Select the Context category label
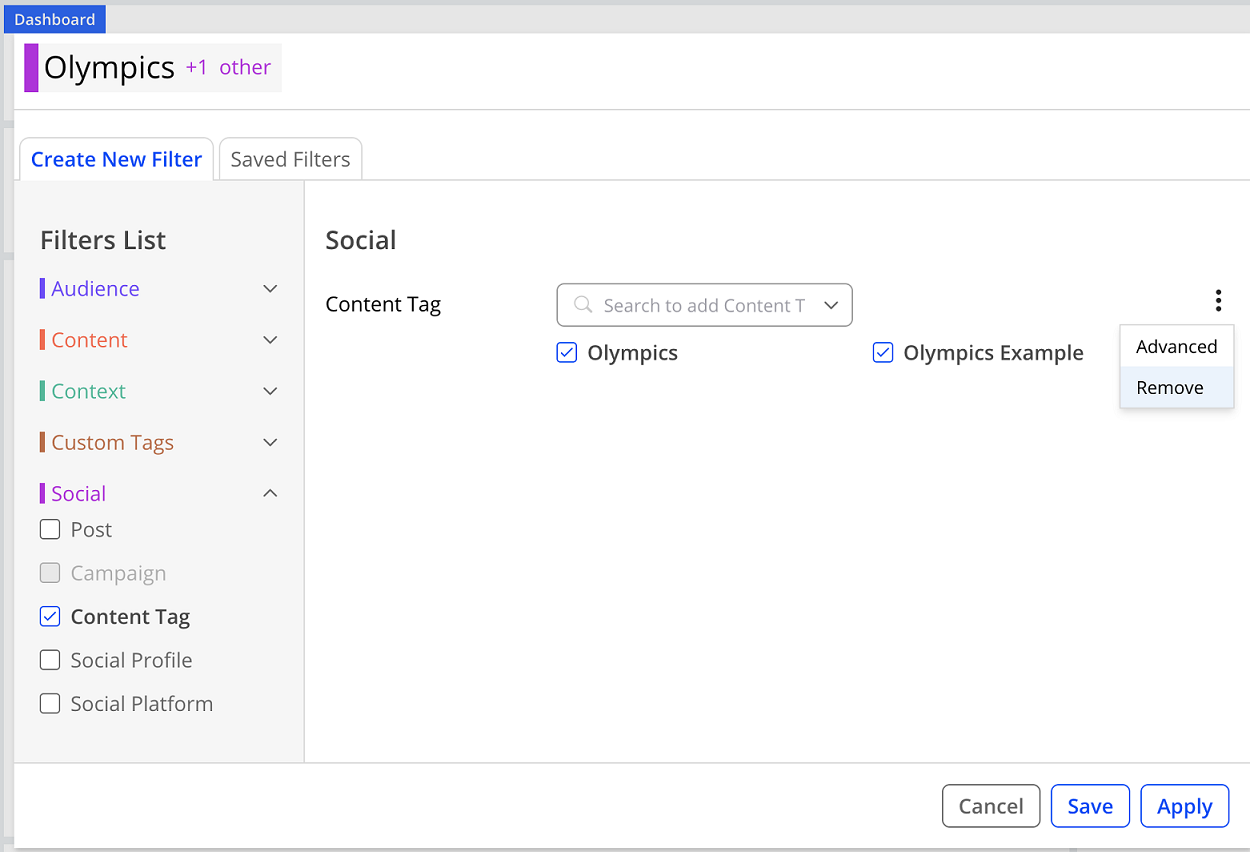The height and width of the screenshot is (852, 1250). (88, 391)
